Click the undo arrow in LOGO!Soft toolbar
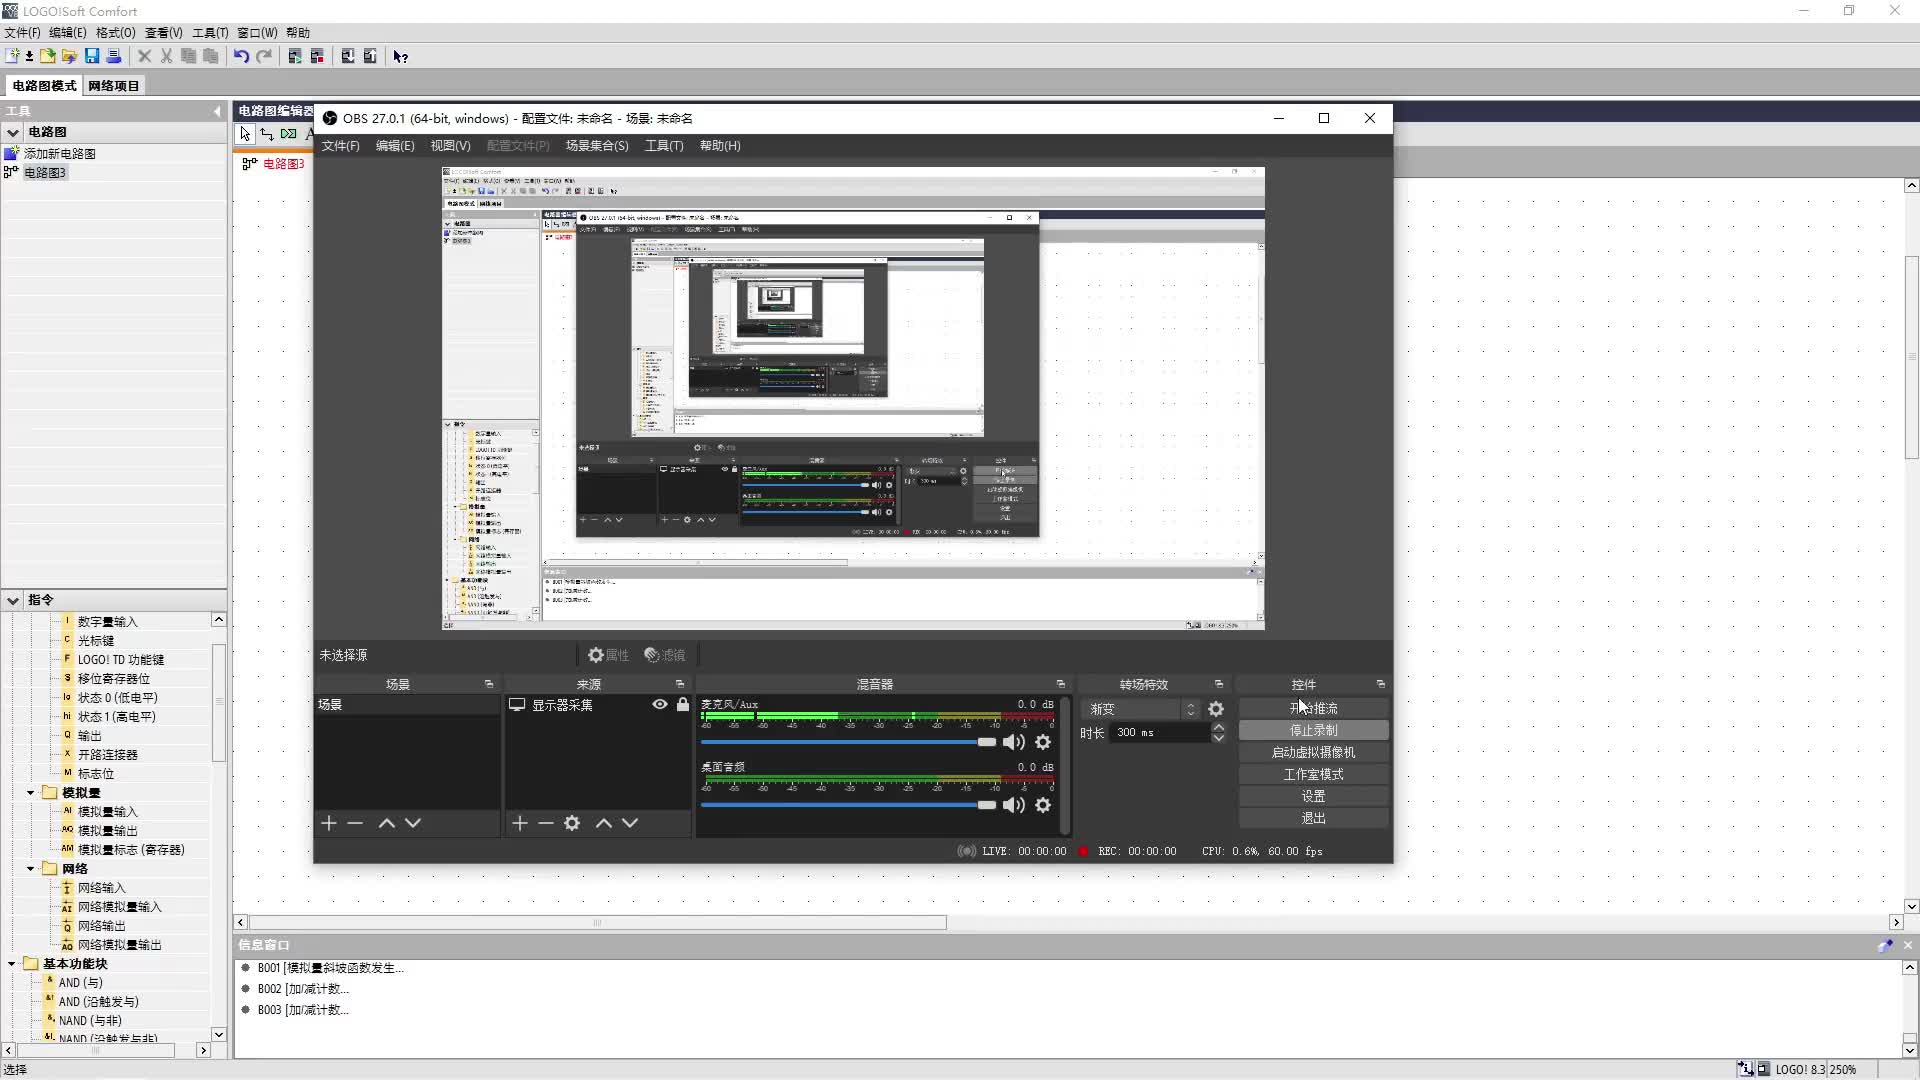Image resolution: width=1920 pixels, height=1080 pixels. point(241,56)
